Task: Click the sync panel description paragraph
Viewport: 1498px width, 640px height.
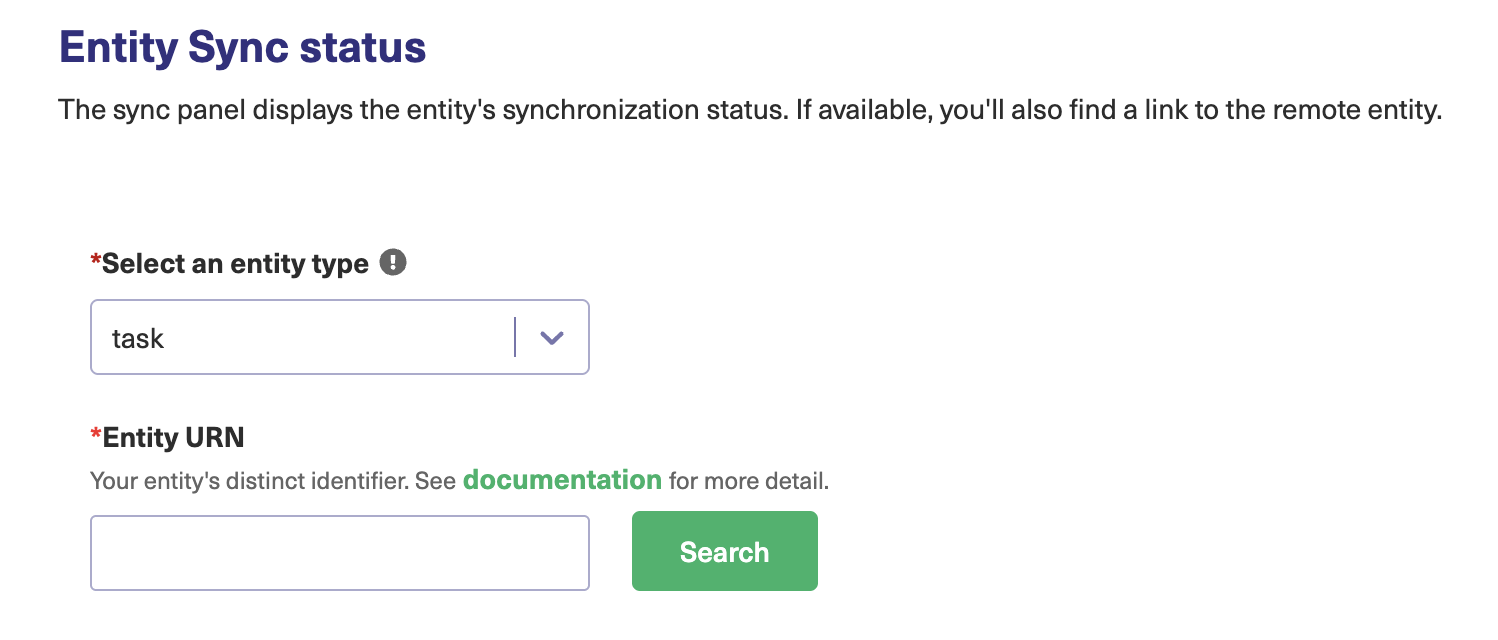Action: pyautogui.click(x=750, y=109)
